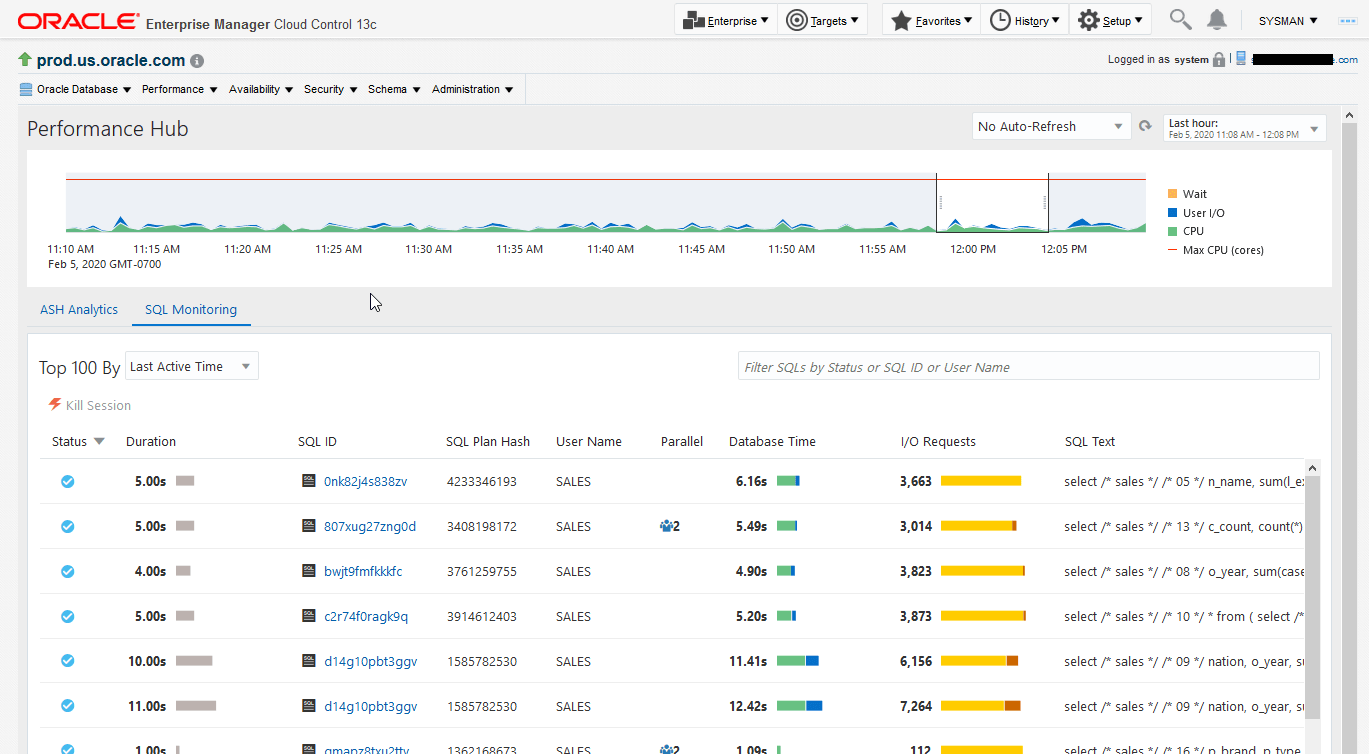The width and height of the screenshot is (1369, 754).
Task: Open the notifications bell
Action: click(x=1217, y=20)
